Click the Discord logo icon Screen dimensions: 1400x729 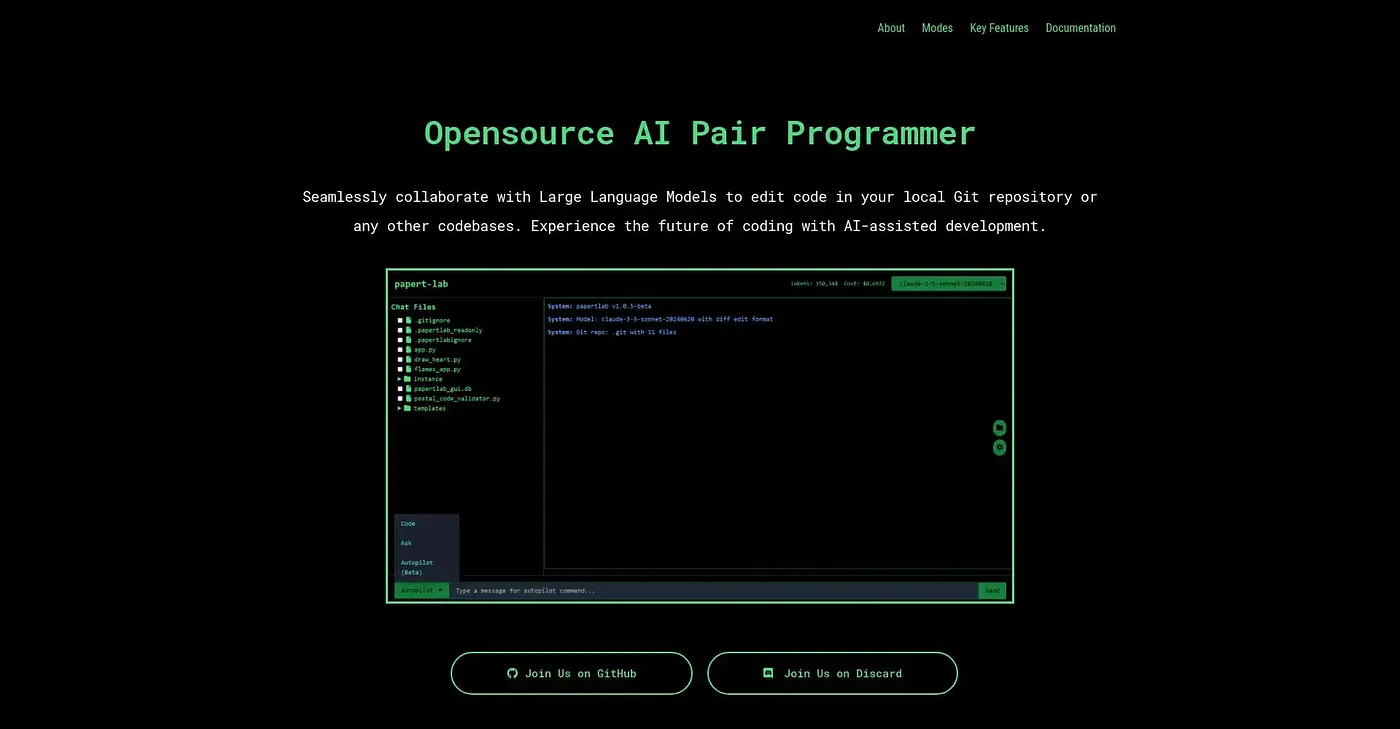tap(768, 673)
